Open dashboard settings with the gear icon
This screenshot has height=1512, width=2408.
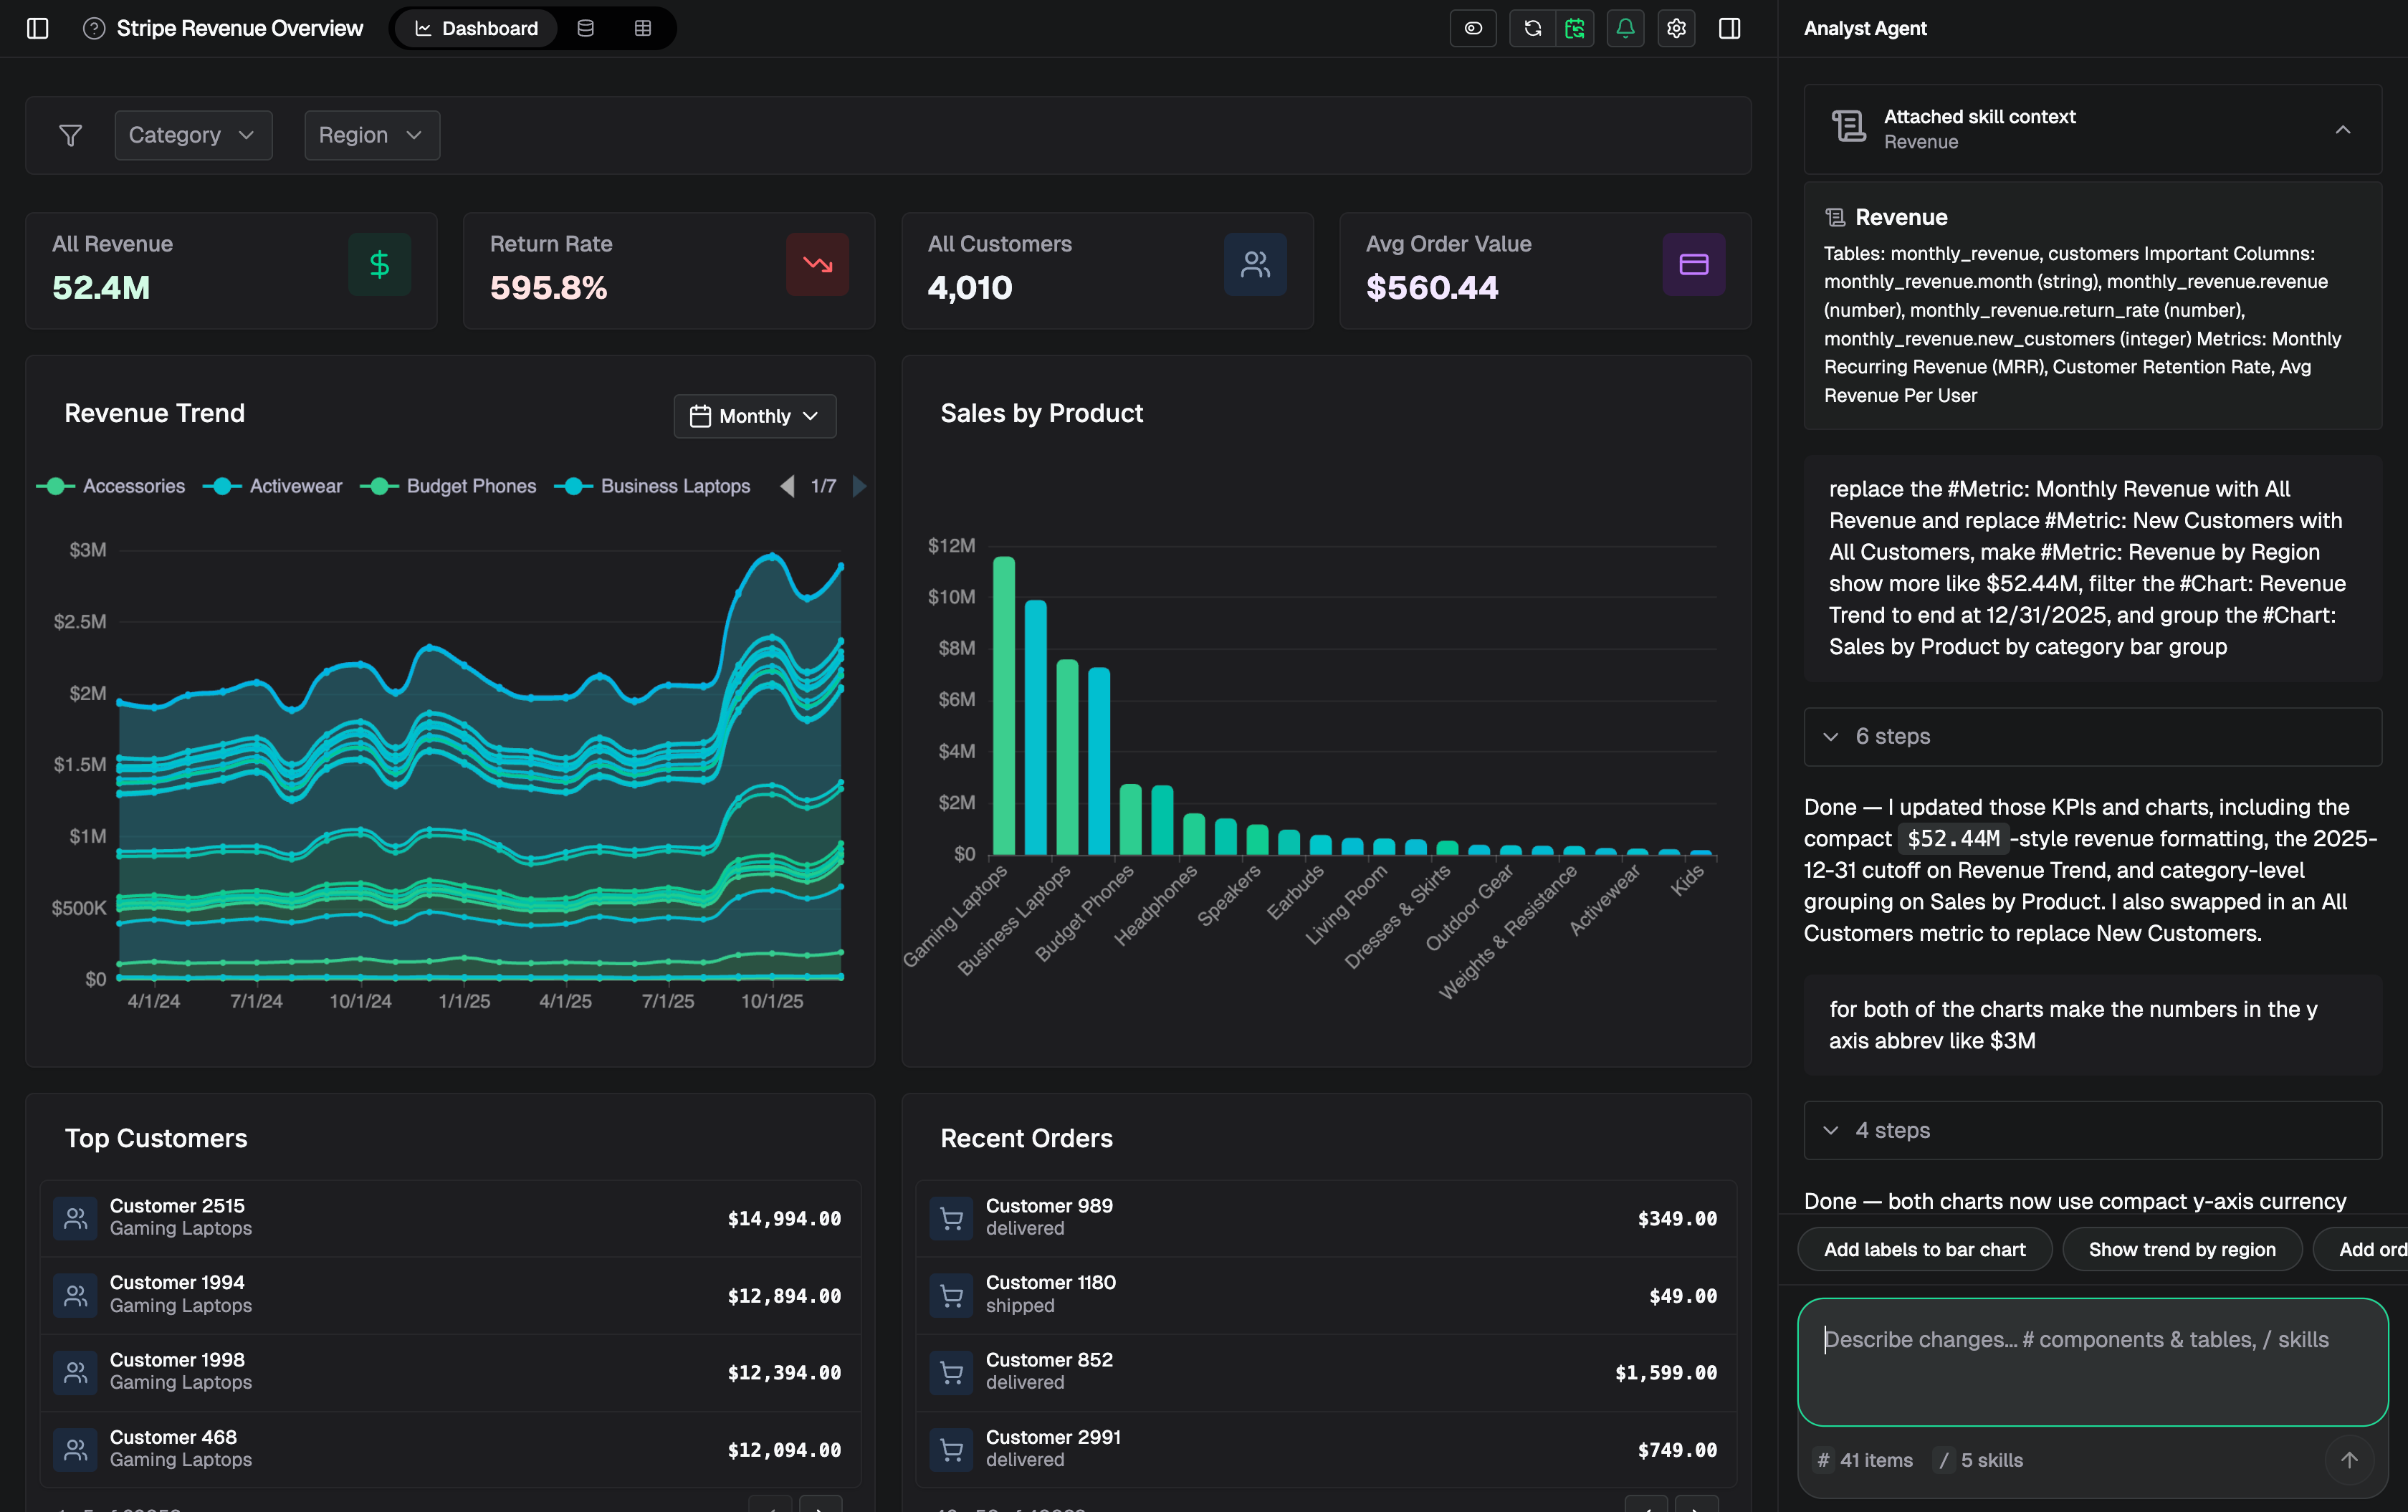pos(1676,28)
